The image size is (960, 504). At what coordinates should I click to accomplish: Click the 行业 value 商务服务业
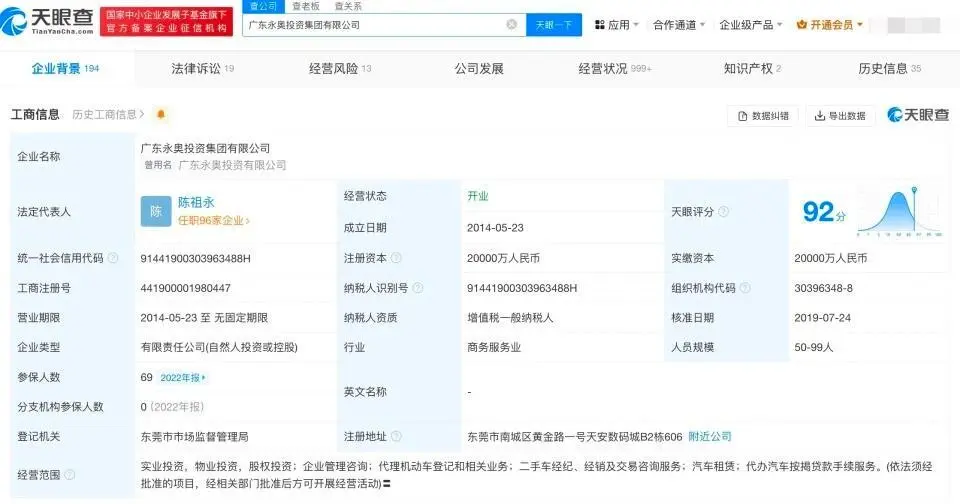pos(493,347)
